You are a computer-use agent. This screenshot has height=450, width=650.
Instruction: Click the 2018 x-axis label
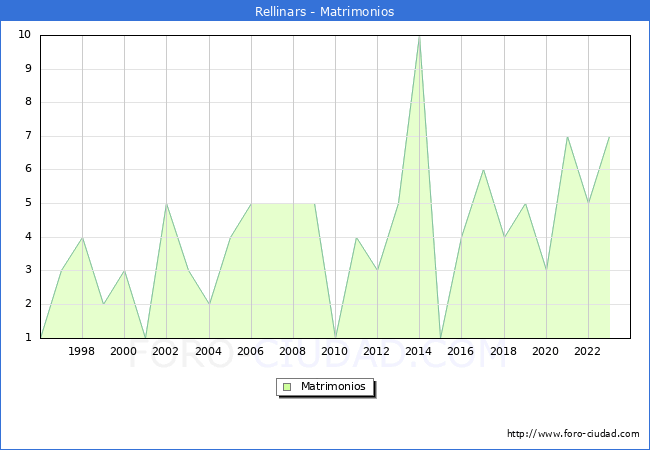[x=503, y=351]
